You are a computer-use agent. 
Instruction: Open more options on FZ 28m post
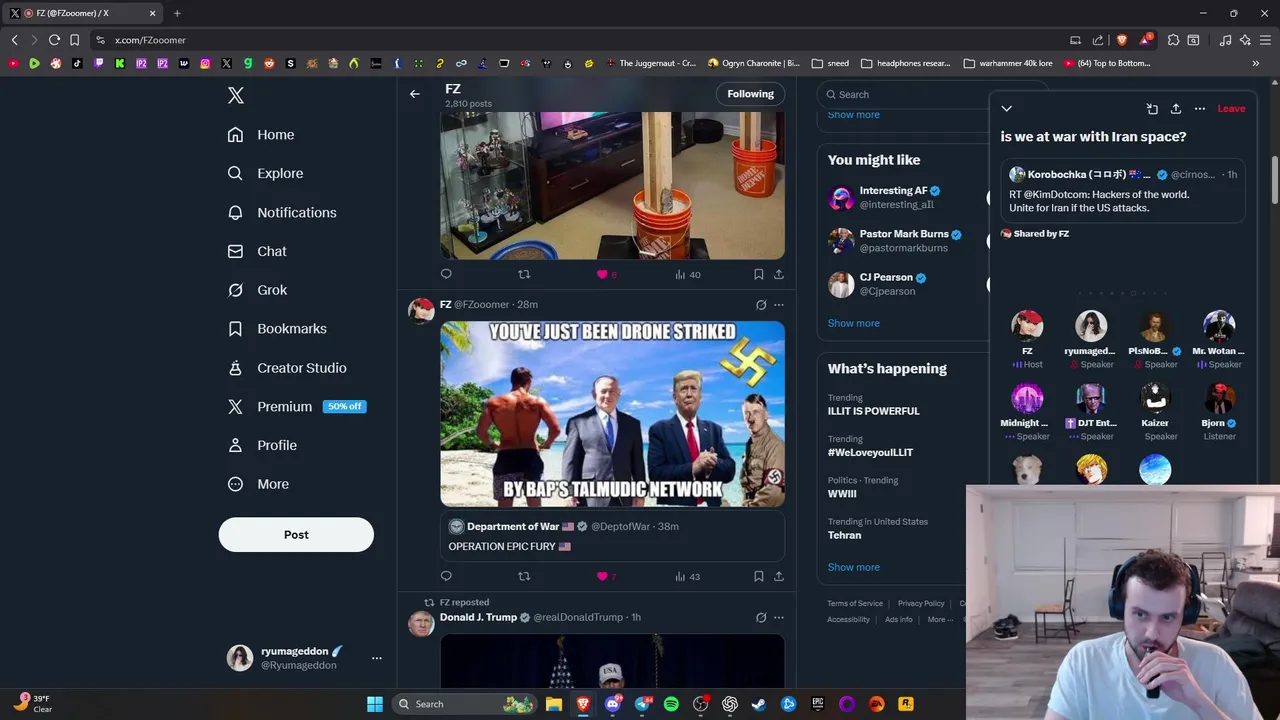coord(779,305)
